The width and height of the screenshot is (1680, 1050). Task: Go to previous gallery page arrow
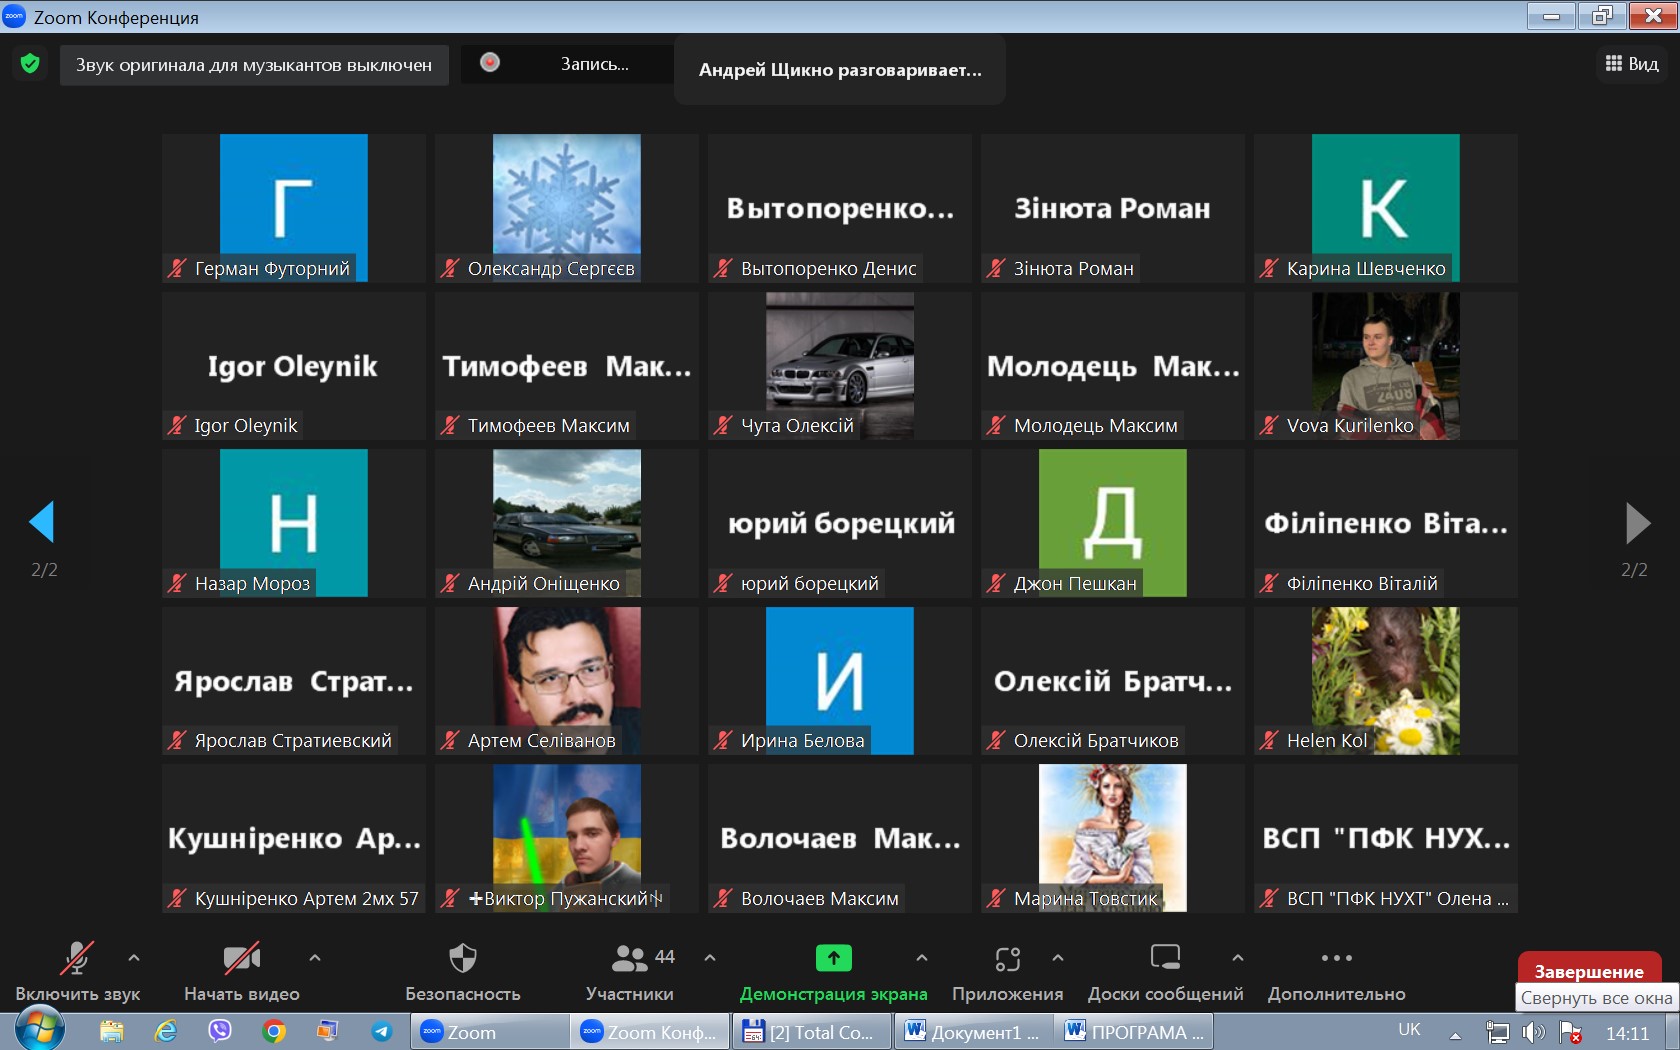[x=42, y=522]
